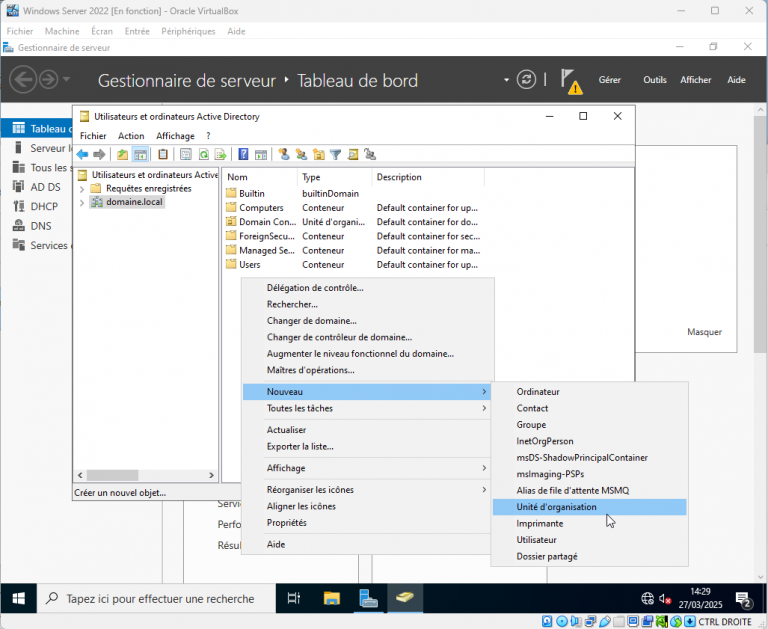Click the Masquer link

[704, 332]
